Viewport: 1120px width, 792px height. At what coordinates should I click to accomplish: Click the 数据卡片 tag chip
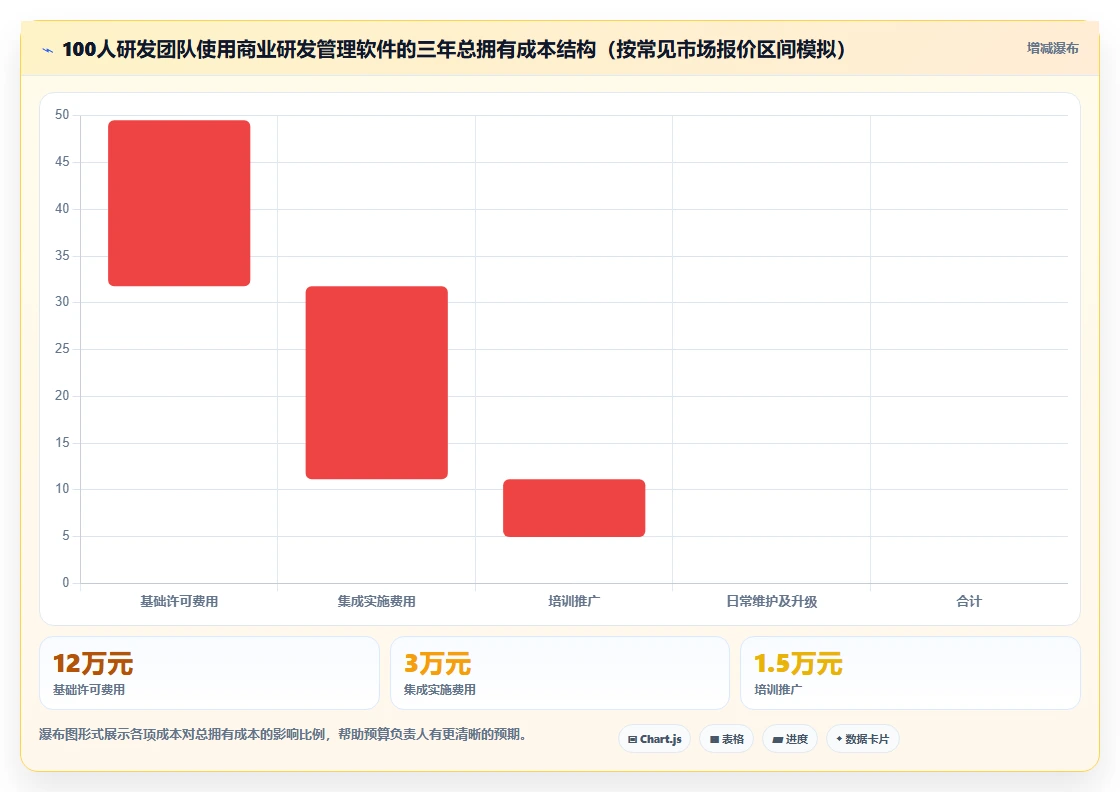coord(862,739)
